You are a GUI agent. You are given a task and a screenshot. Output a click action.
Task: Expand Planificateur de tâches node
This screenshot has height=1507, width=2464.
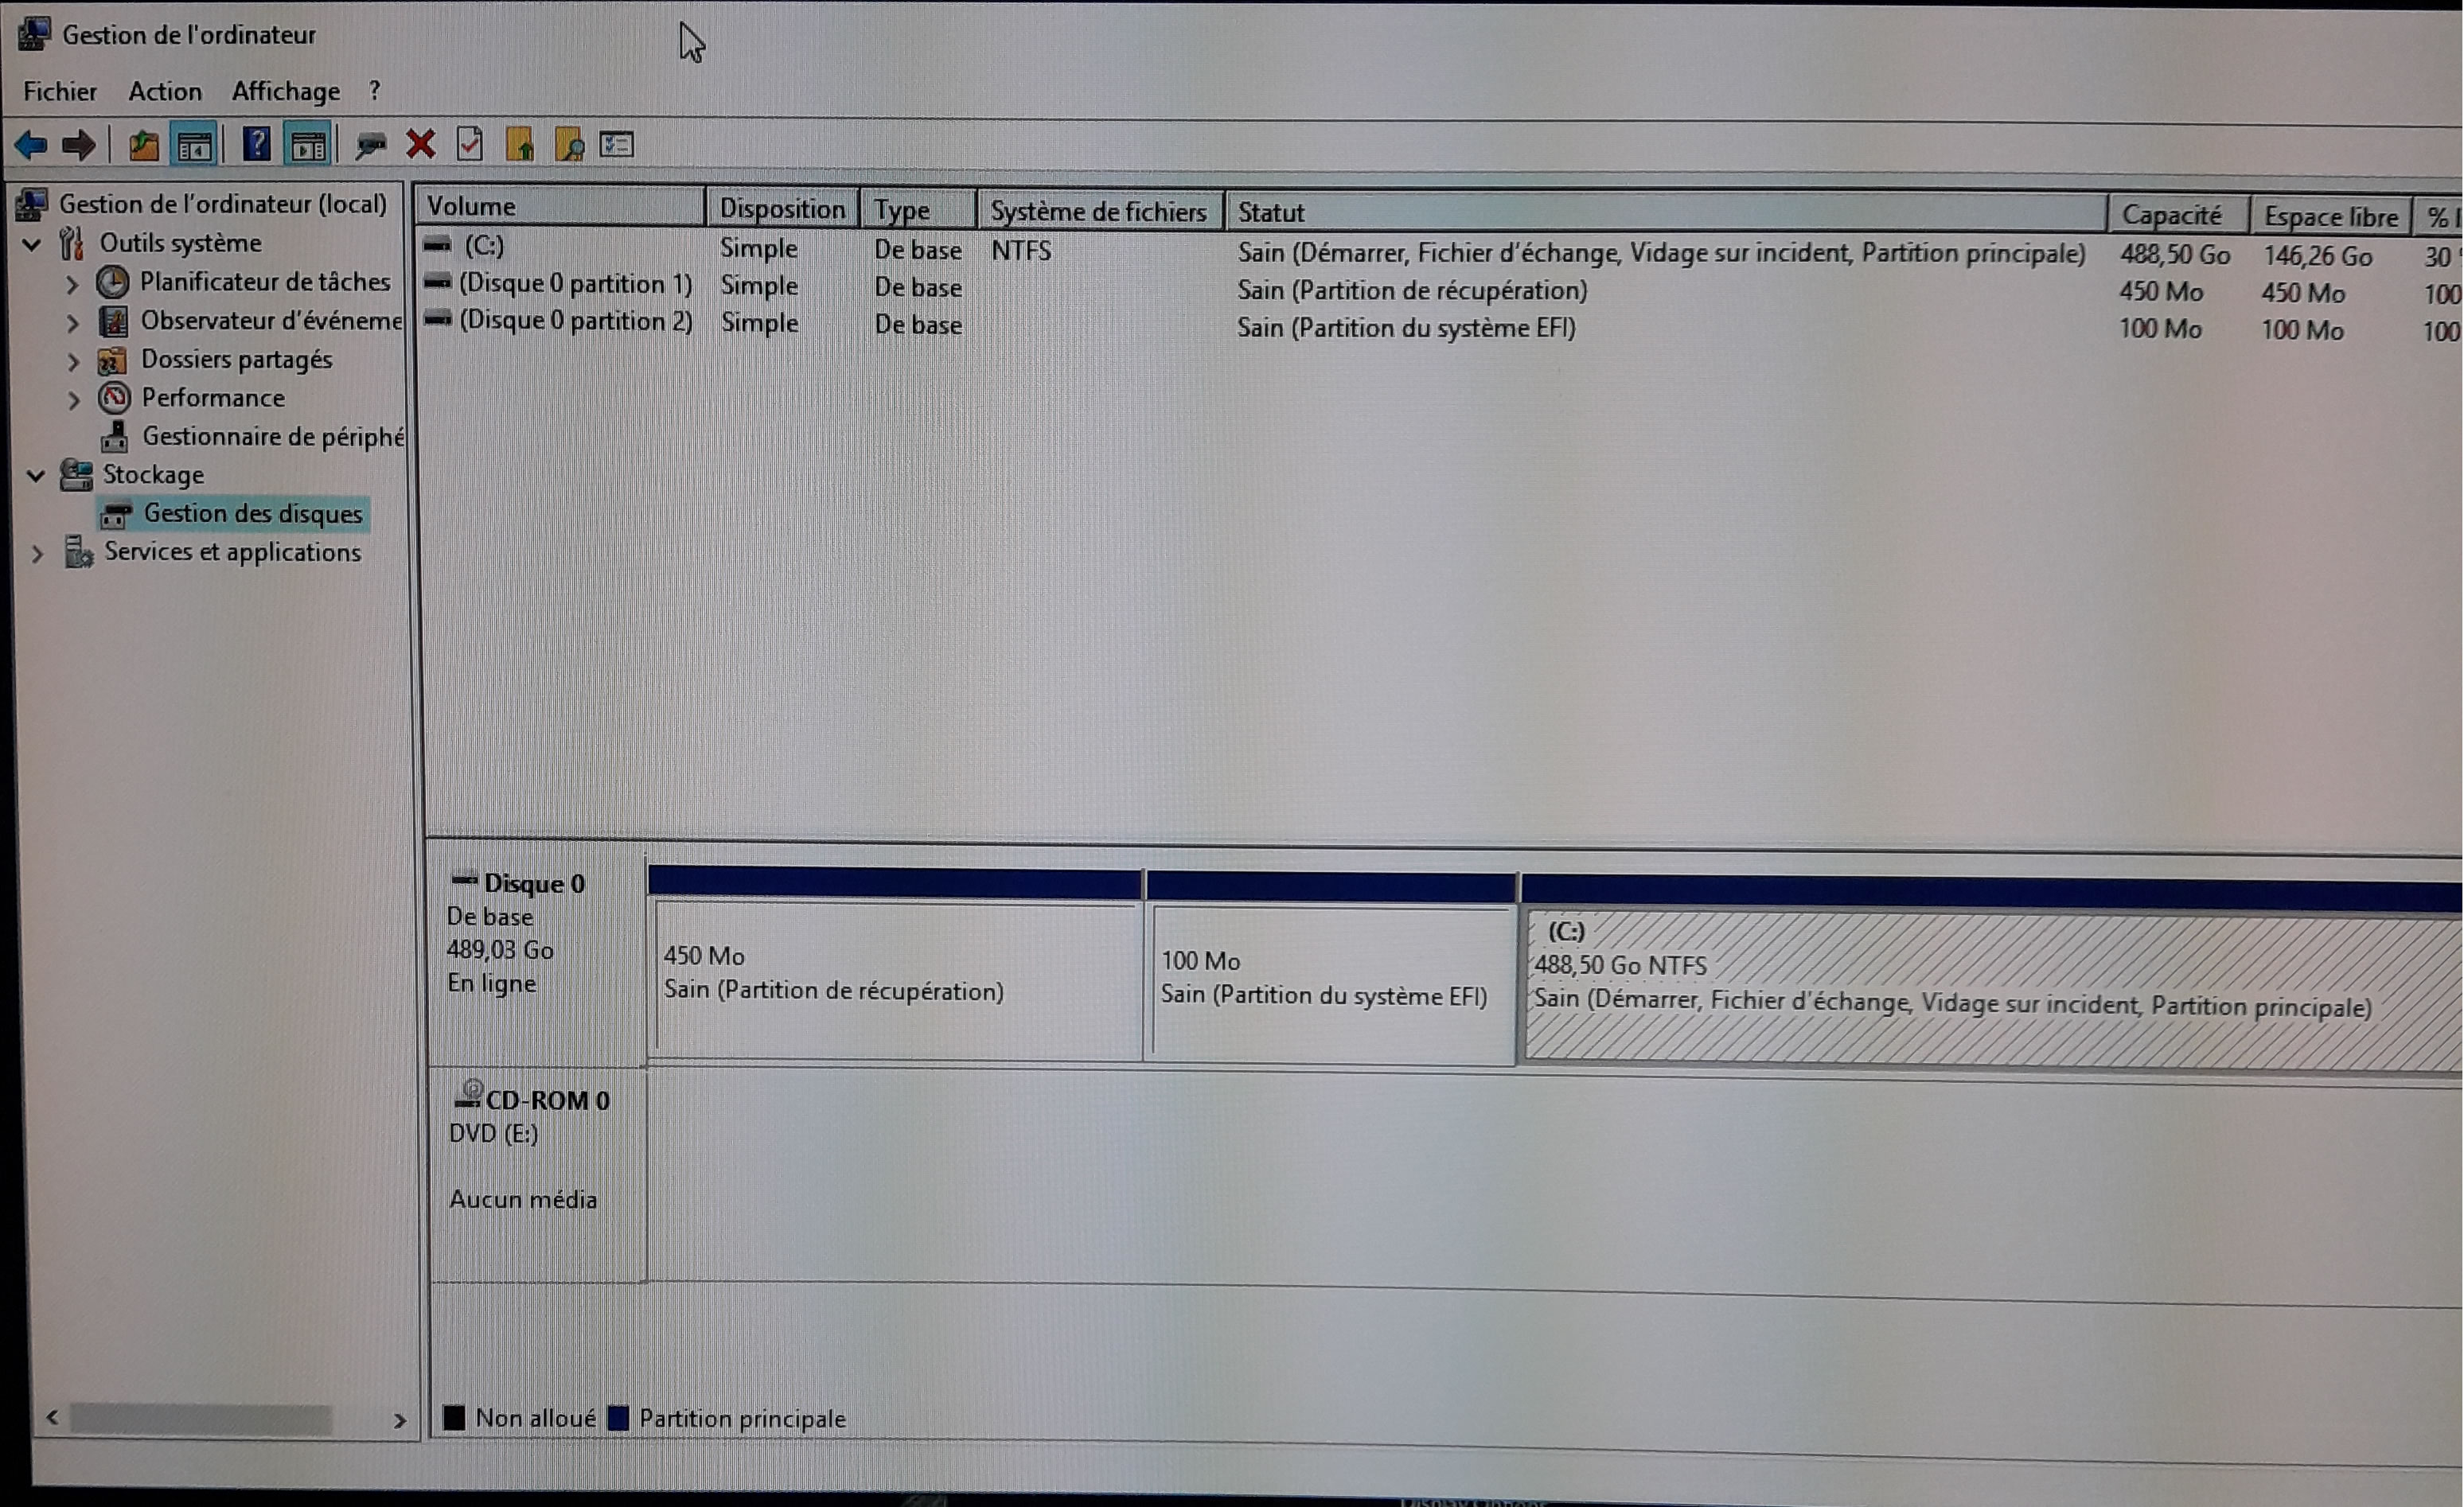click(72, 284)
